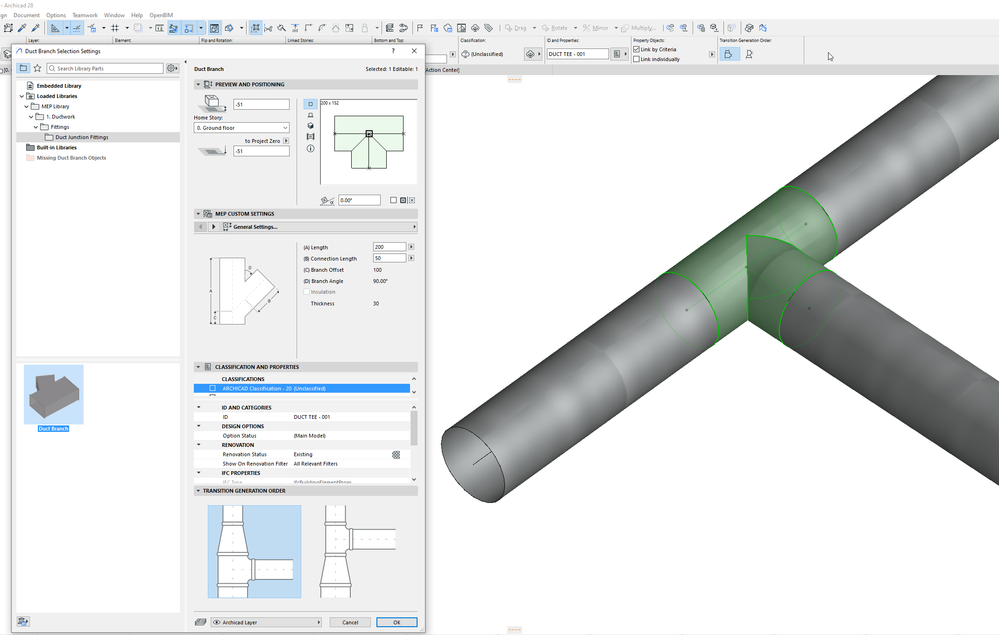The height and width of the screenshot is (635, 999).
Task: Select the 3D preview mode icon
Action: pyautogui.click(x=310, y=126)
